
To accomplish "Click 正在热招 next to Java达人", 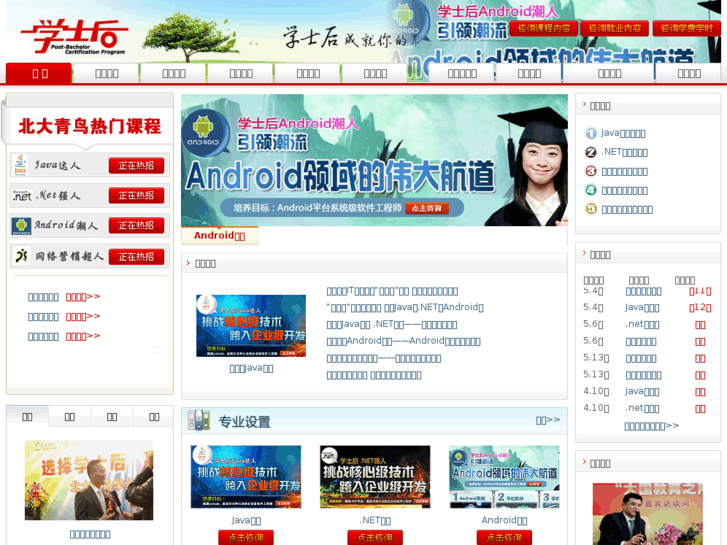I will pyautogui.click(x=136, y=166).
